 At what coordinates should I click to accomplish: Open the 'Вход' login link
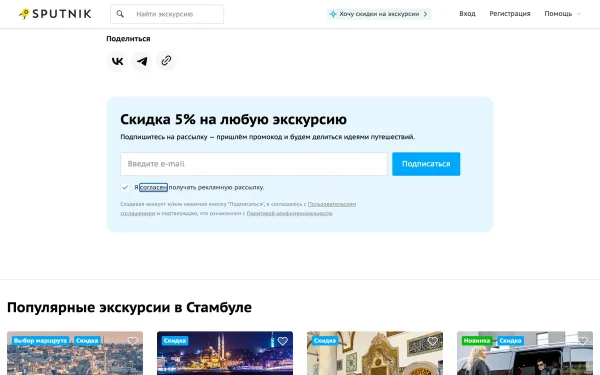click(467, 14)
